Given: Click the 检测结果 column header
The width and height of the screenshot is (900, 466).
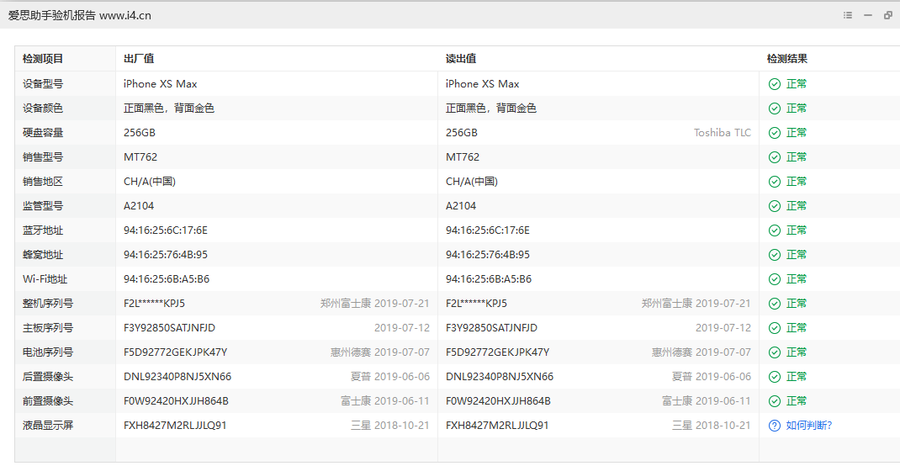Looking at the screenshot, I should (787, 59).
